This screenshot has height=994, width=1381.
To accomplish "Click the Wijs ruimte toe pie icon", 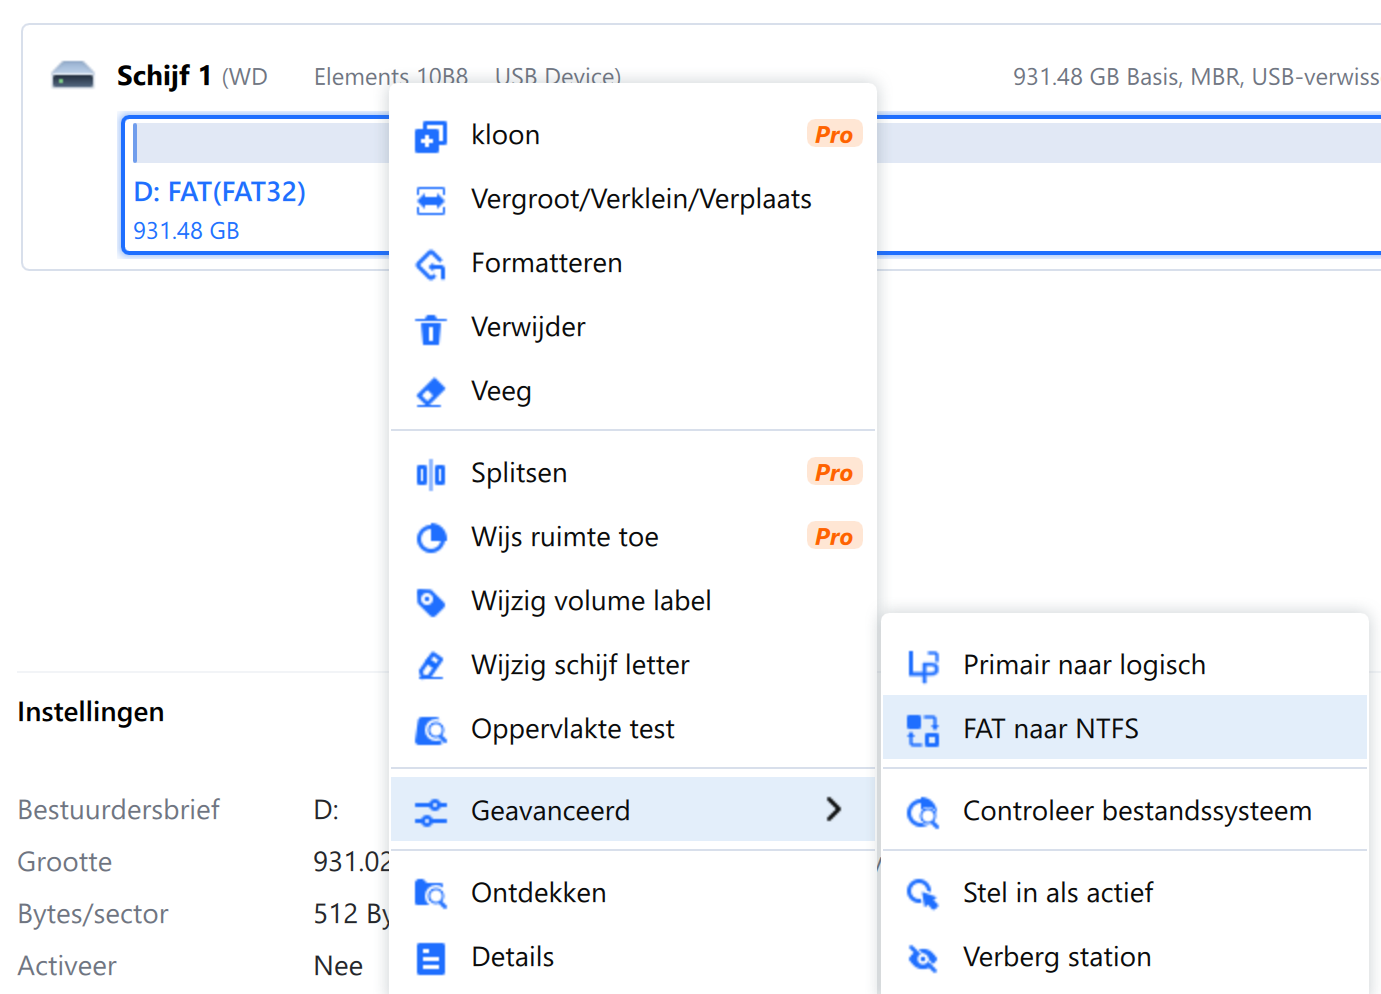I will (x=431, y=538).
